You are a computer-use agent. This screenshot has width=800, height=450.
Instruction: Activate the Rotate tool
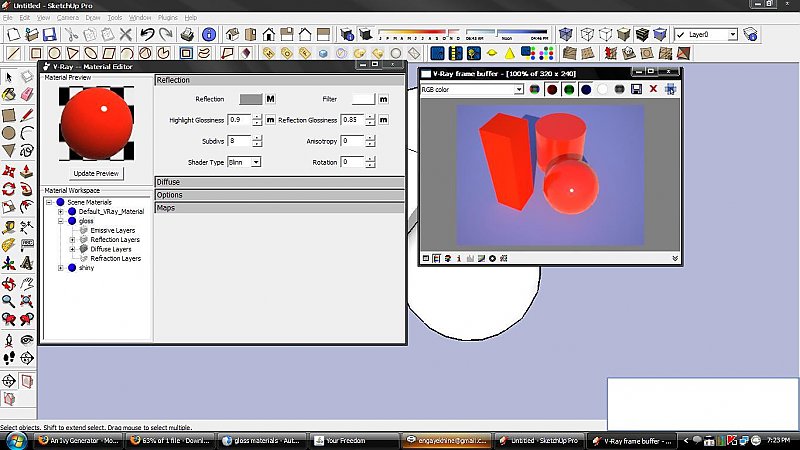coord(9,189)
